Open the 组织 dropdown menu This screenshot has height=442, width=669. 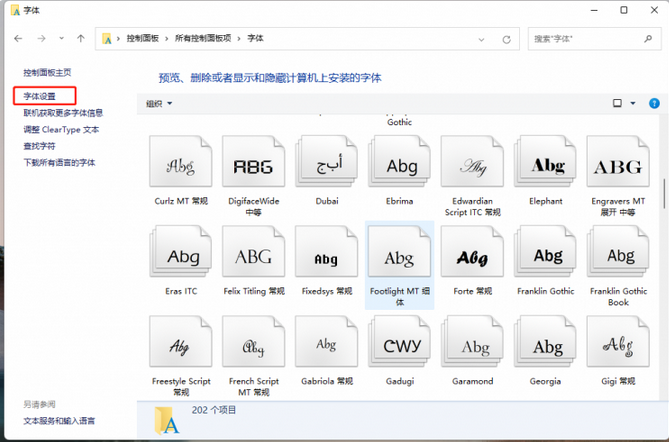pyautogui.click(x=159, y=103)
